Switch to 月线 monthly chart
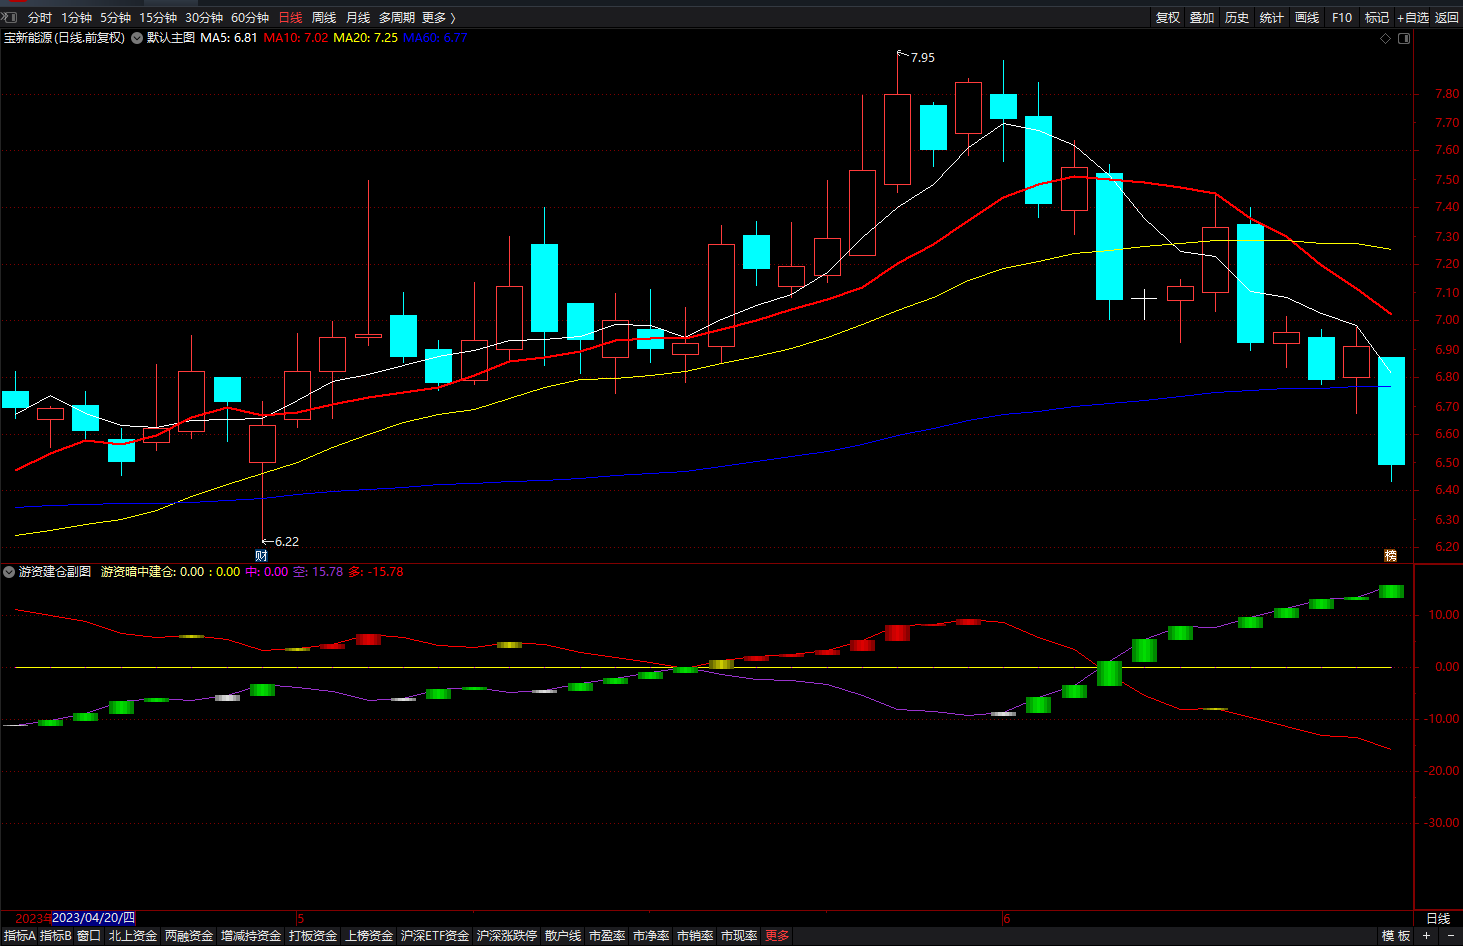 pyautogui.click(x=358, y=18)
